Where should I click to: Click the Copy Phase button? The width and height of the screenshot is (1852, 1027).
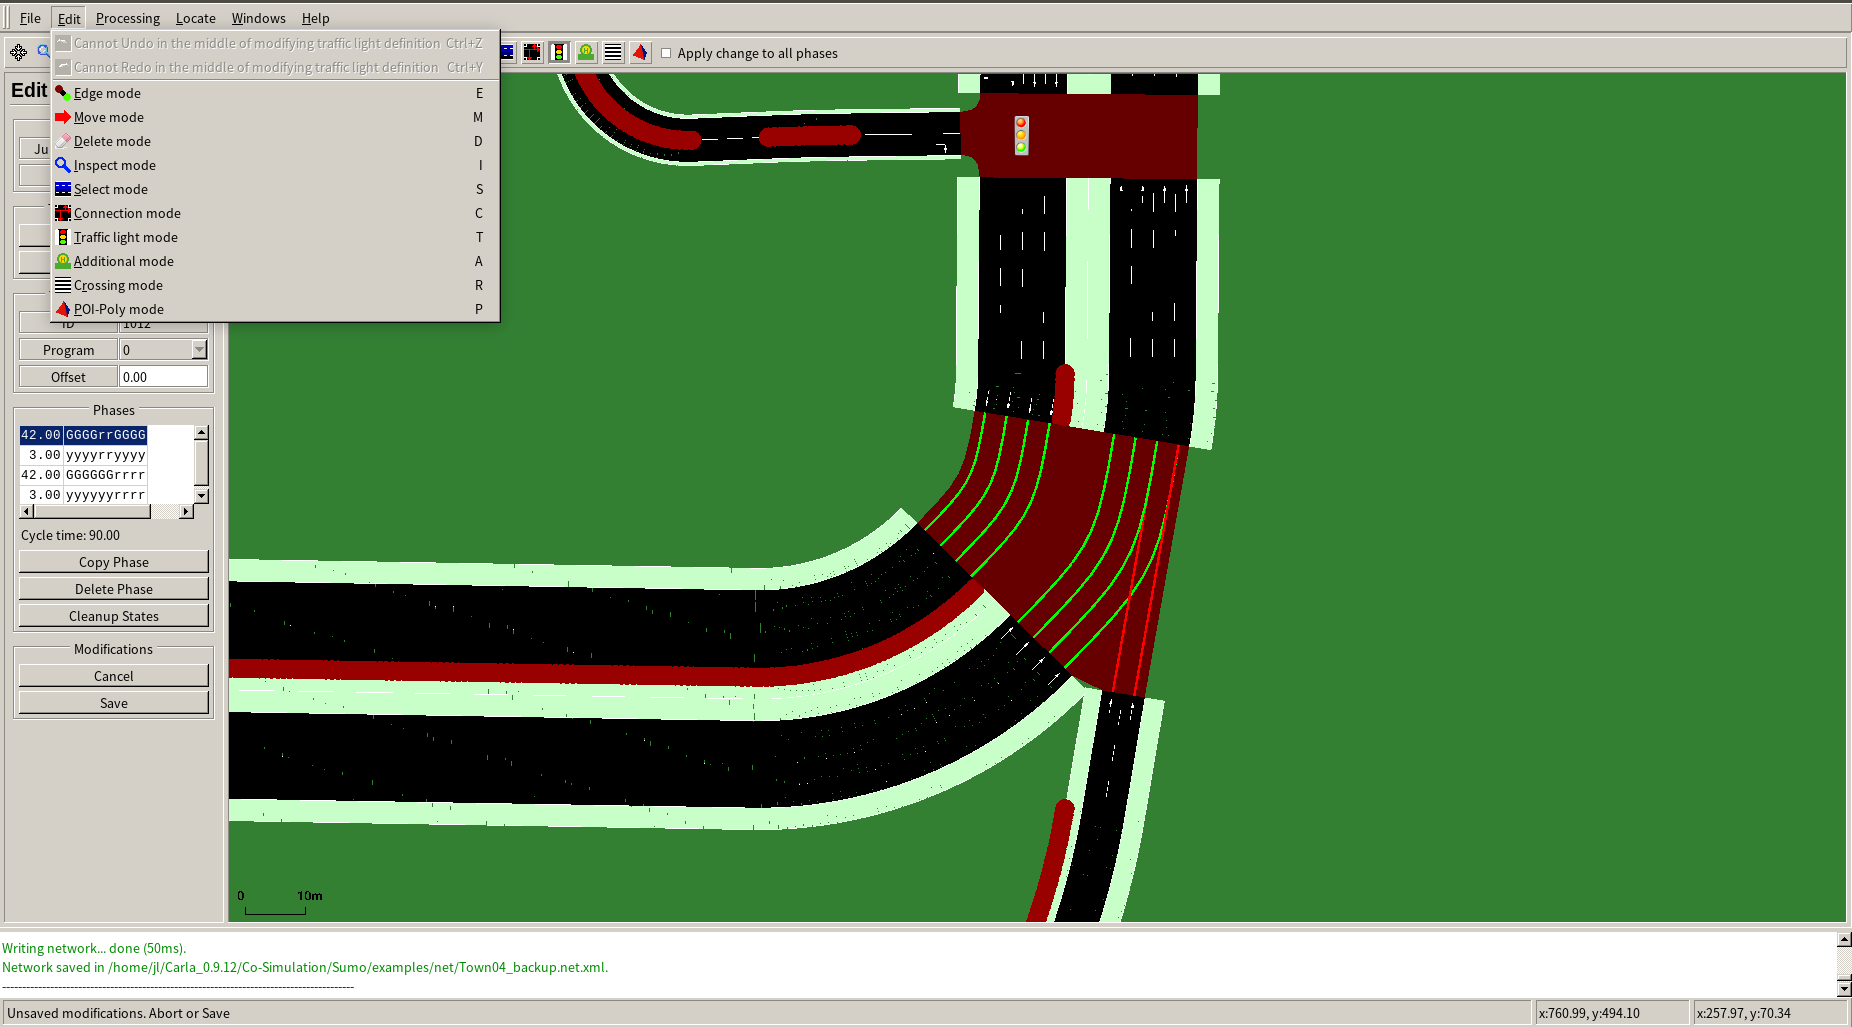point(114,562)
